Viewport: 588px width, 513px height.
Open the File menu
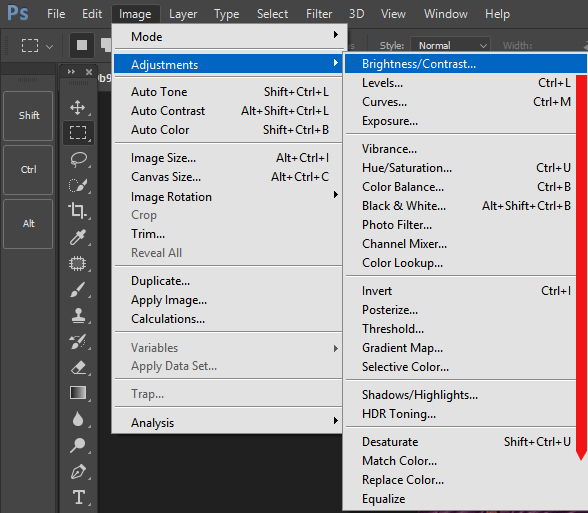pyautogui.click(x=56, y=14)
